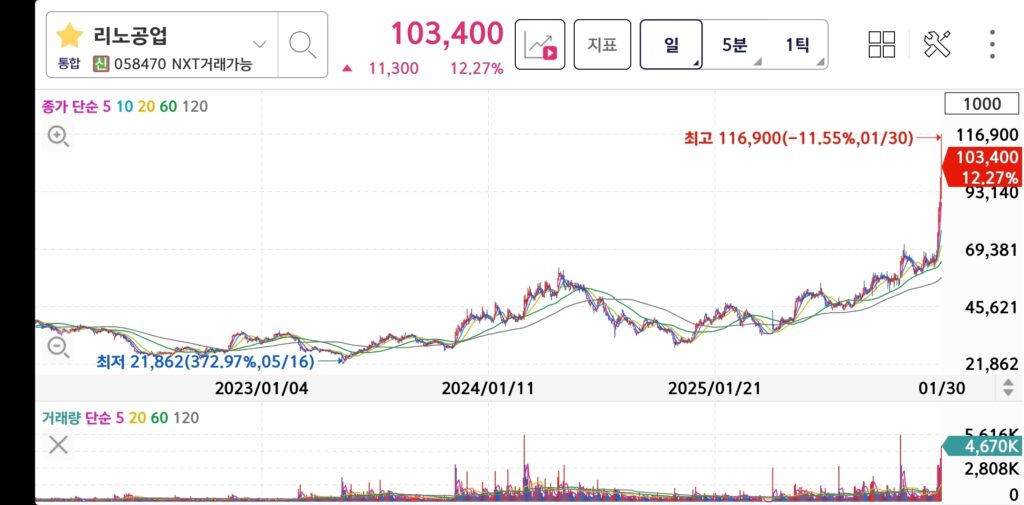The height and width of the screenshot is (505, 1024).
Task: Open the three-dot more options menu
Action: (992, 44)
